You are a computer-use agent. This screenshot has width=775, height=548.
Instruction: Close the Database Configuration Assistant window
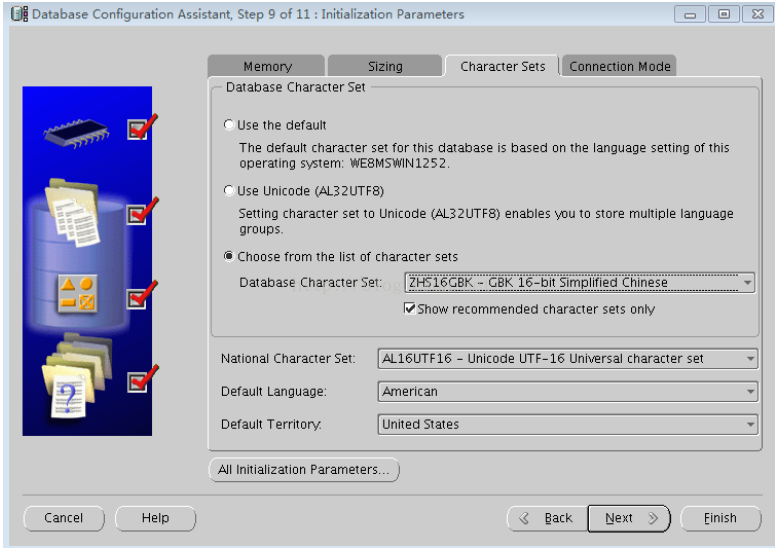pyautogui.click(x=757, y=14)
